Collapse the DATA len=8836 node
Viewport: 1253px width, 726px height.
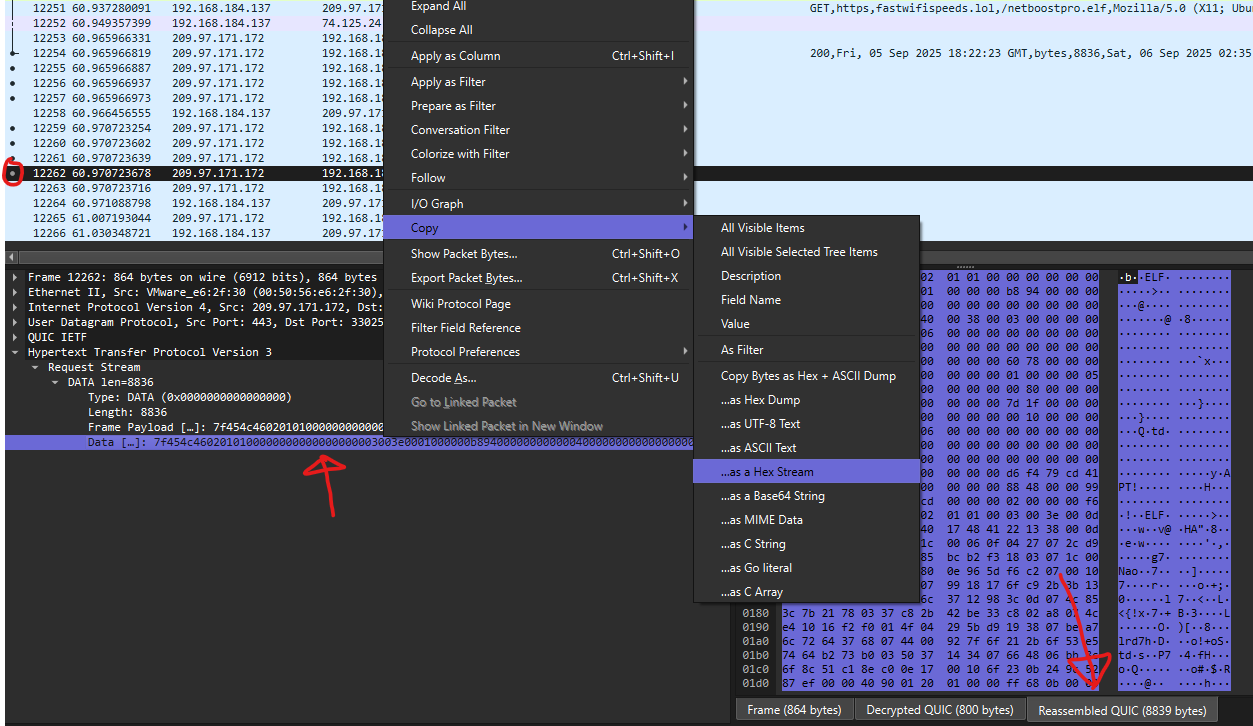[x=54, y=382]
